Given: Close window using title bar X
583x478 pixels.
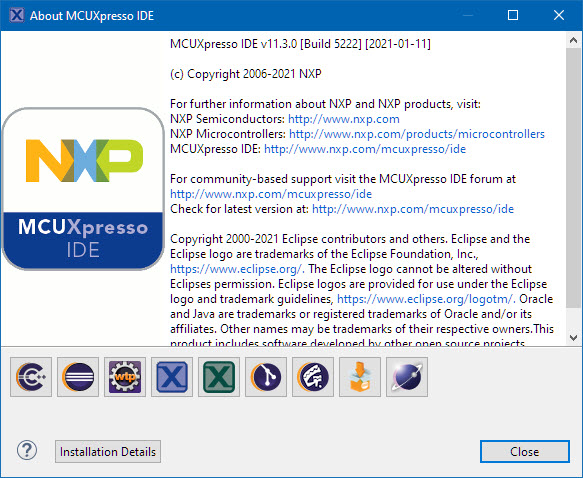Looking at the screenshot, I should (559, 15).
